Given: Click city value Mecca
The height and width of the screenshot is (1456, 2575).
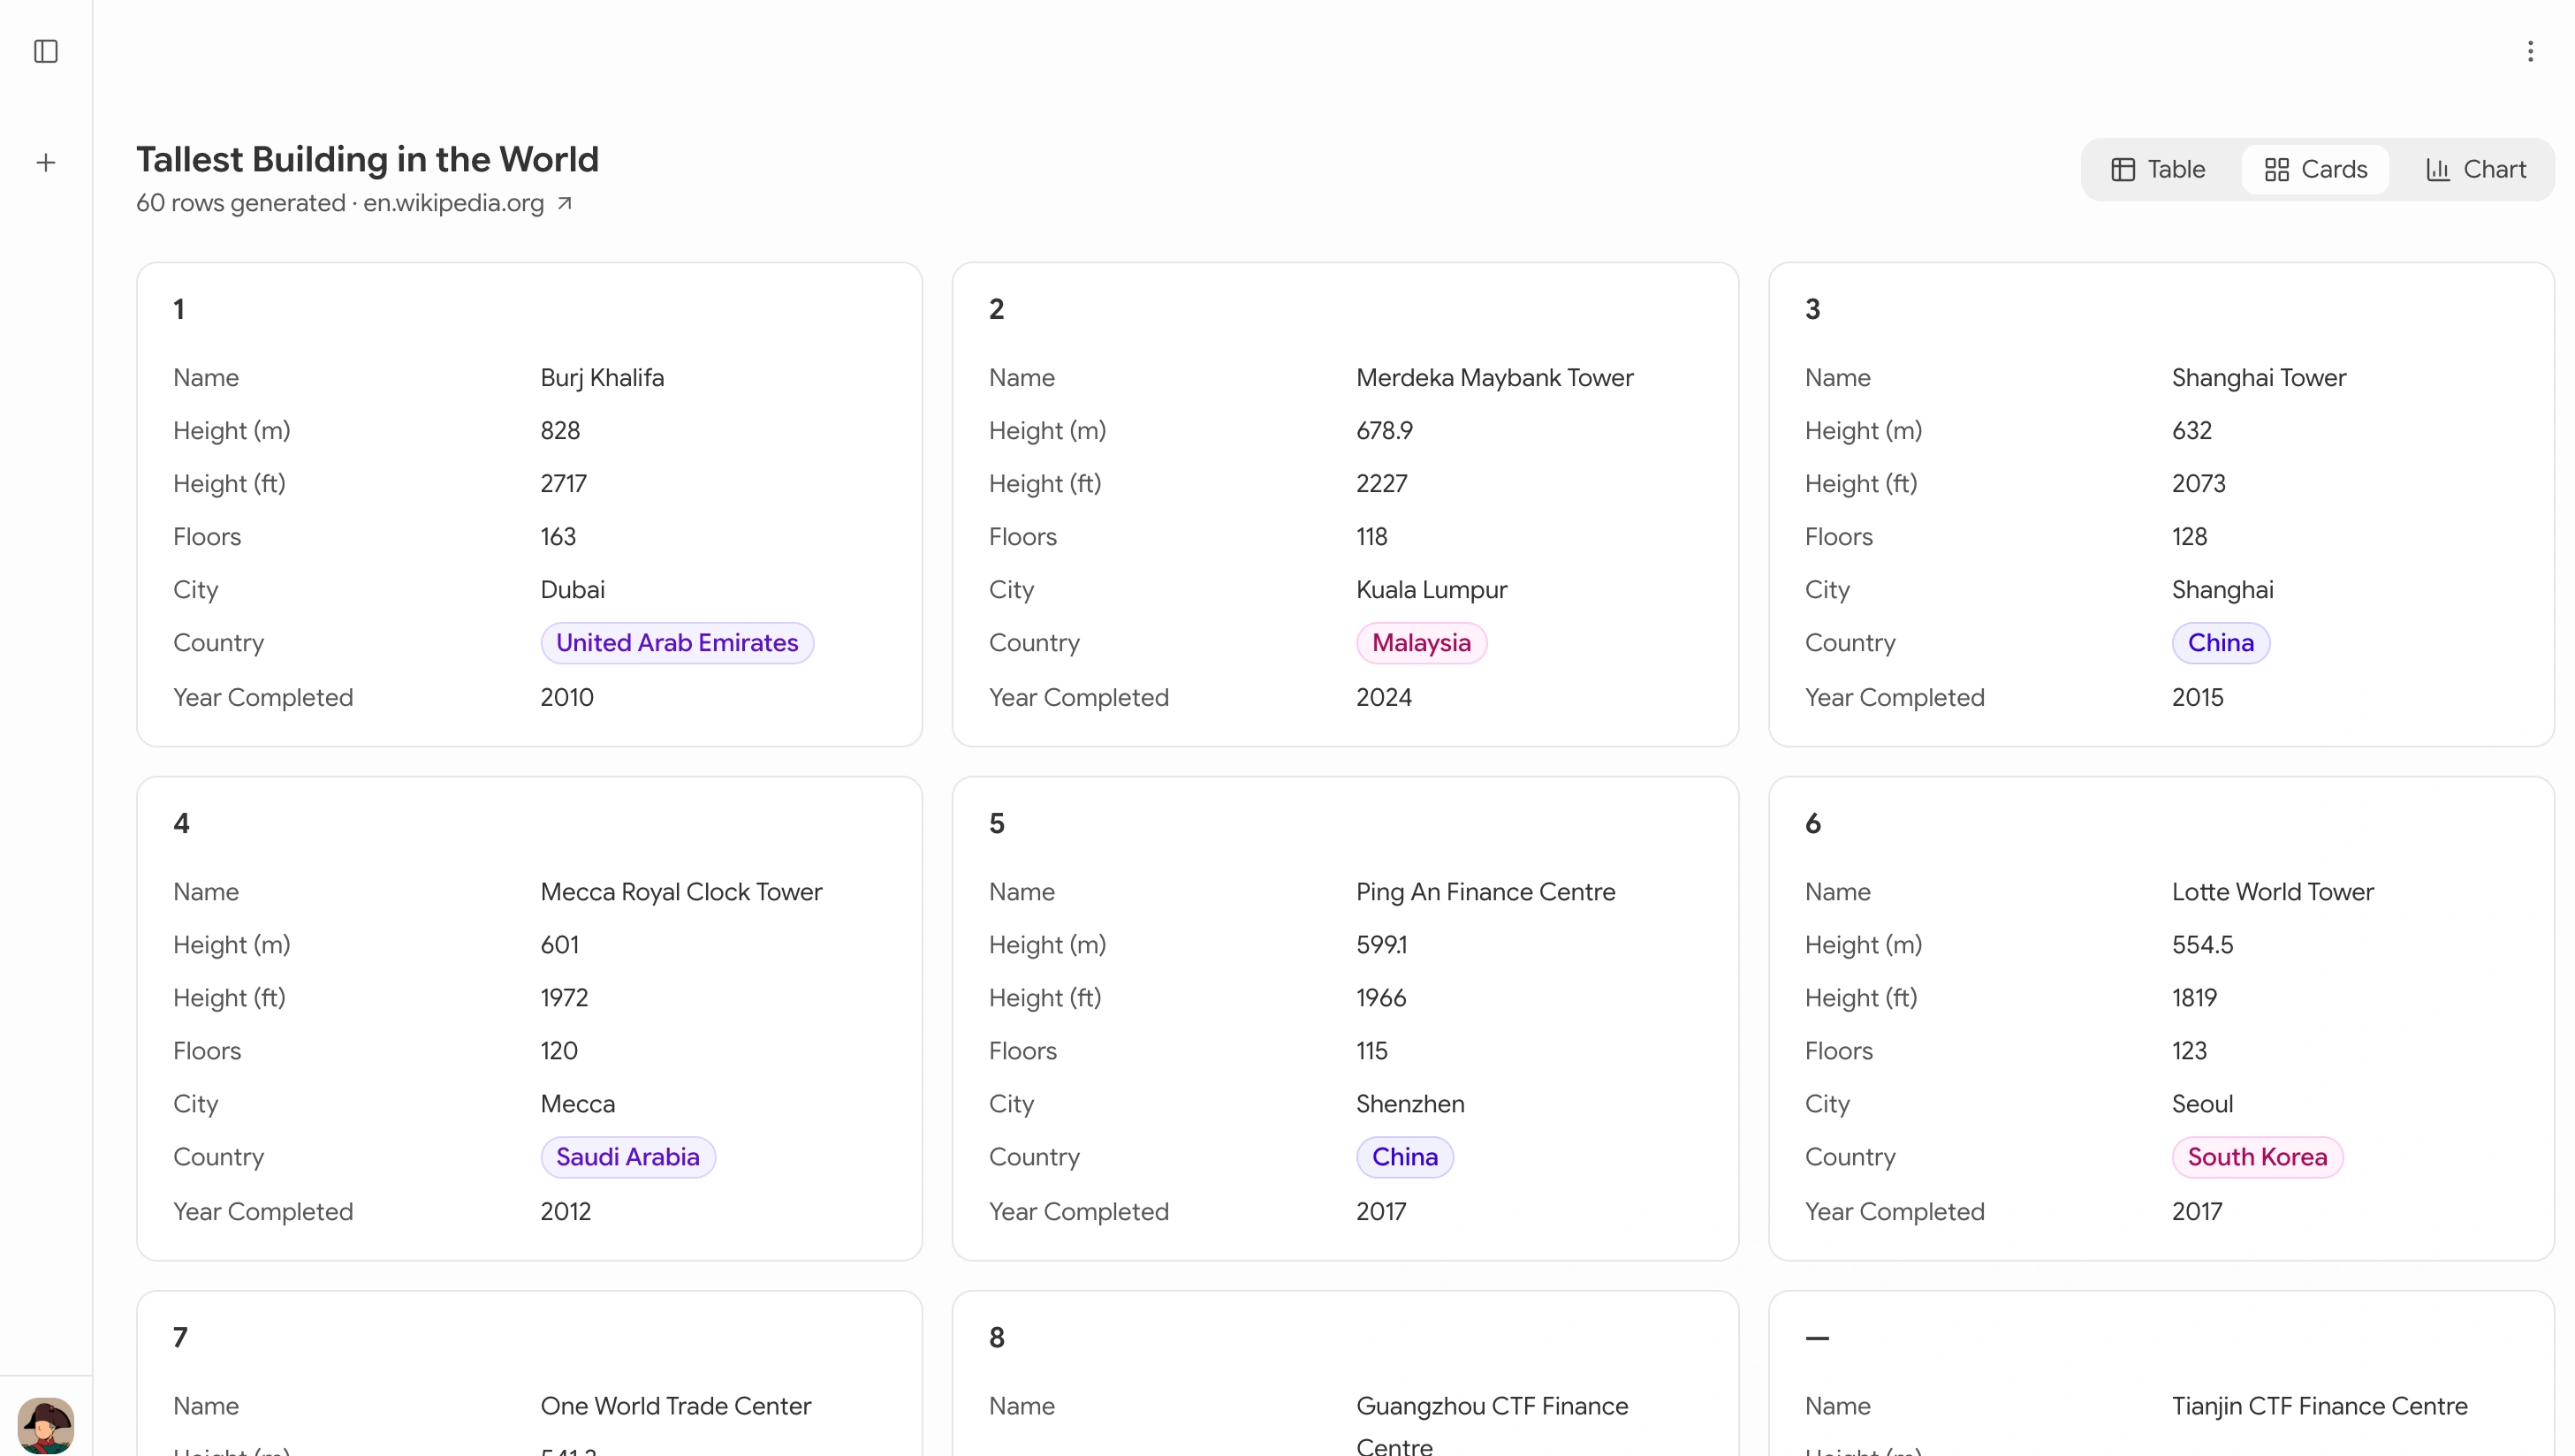Looking at the screenshot, I should [577, 1104].
